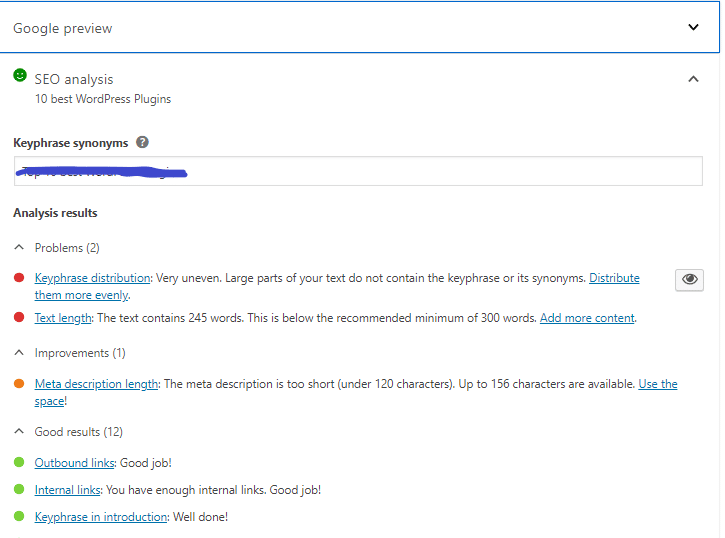Open the Text length link
The height and width of the screenshot is (538, 725).
[63, 318]
